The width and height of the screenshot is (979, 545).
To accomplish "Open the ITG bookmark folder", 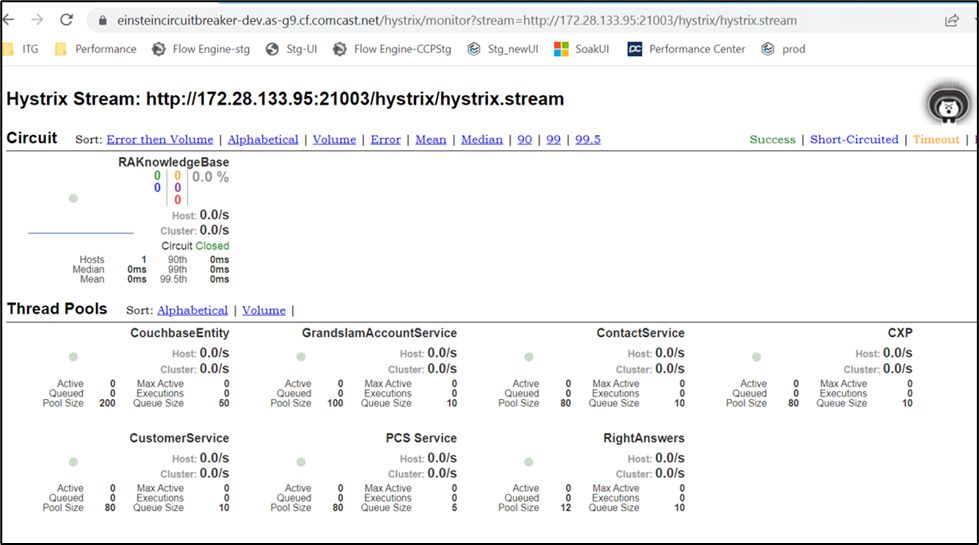I will [x=22, y=49].
